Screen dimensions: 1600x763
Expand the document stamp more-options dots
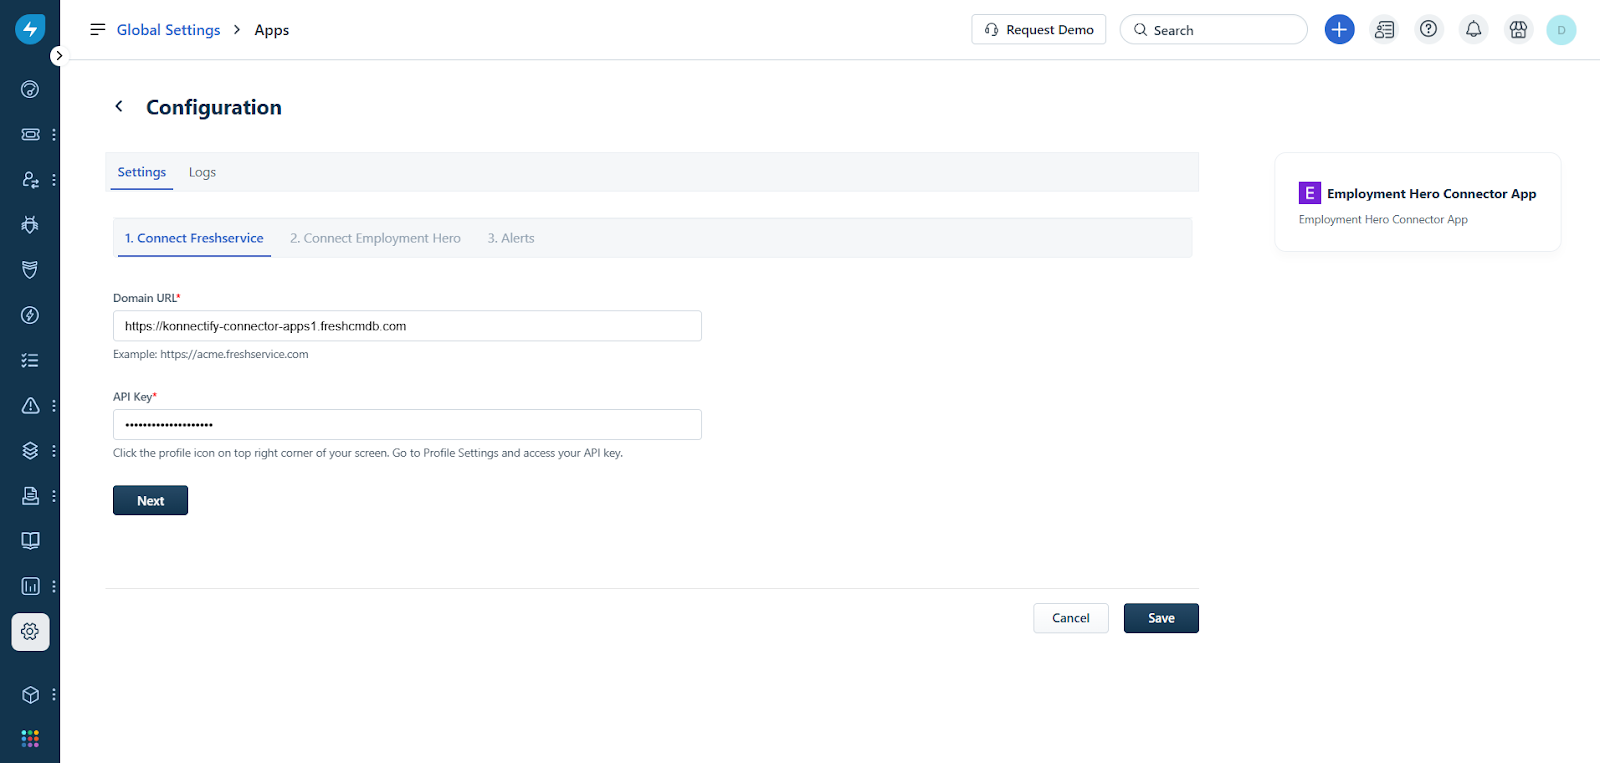pyautogui.click(x=54, y=496)
